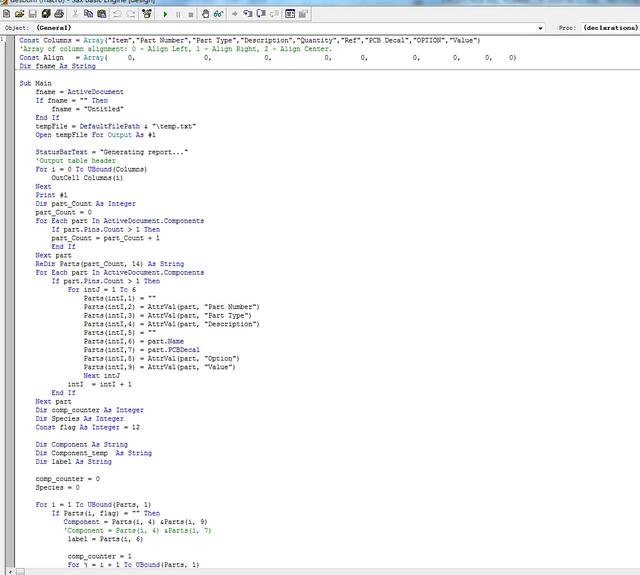Click the 'StatusBarText = "Generating report..."' line
The image size is (640, 575).
pos(112,152)
